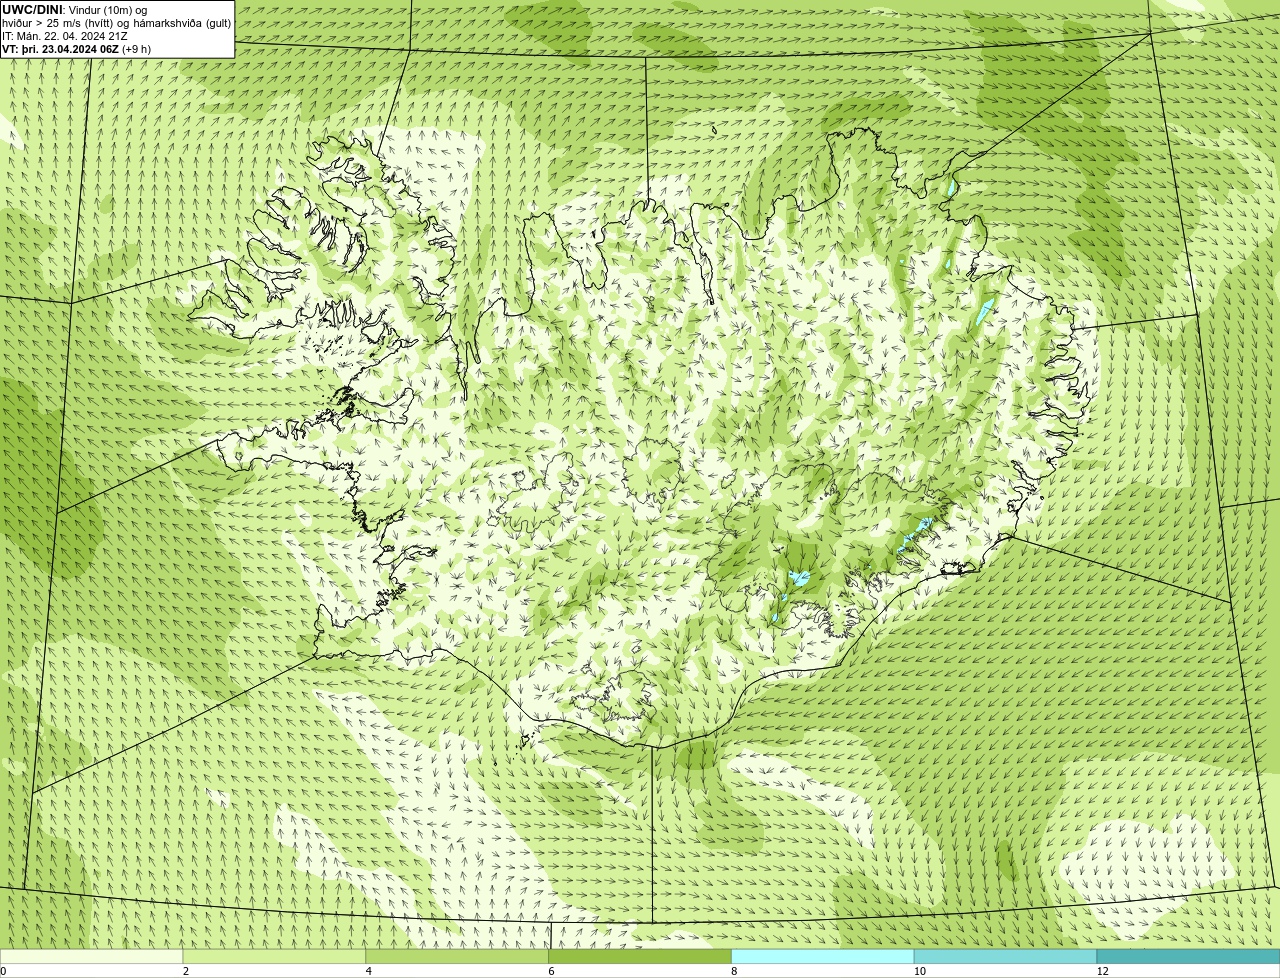Select the 8–10 m/s light cyan legend segment
The width and height of the screenshot is (1280, 978).
point(823,956)
